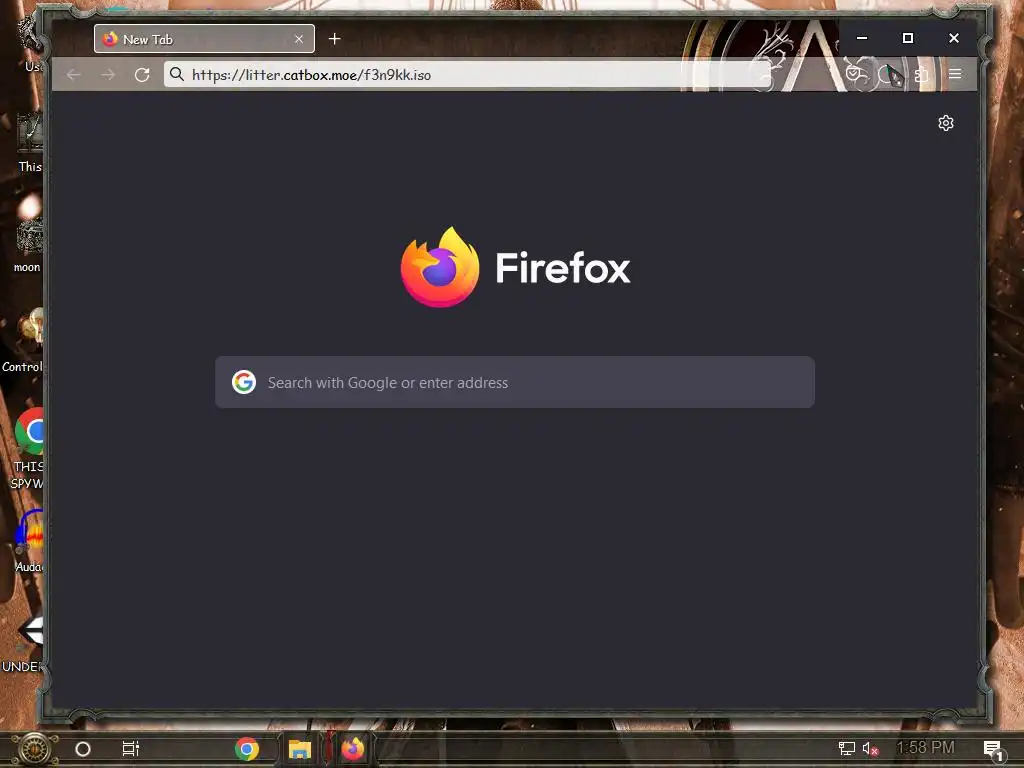The height and width of the screenshot is (768, 1024).
Task: Open the Firefox hamburger application menu
Action: pos(955,74)
